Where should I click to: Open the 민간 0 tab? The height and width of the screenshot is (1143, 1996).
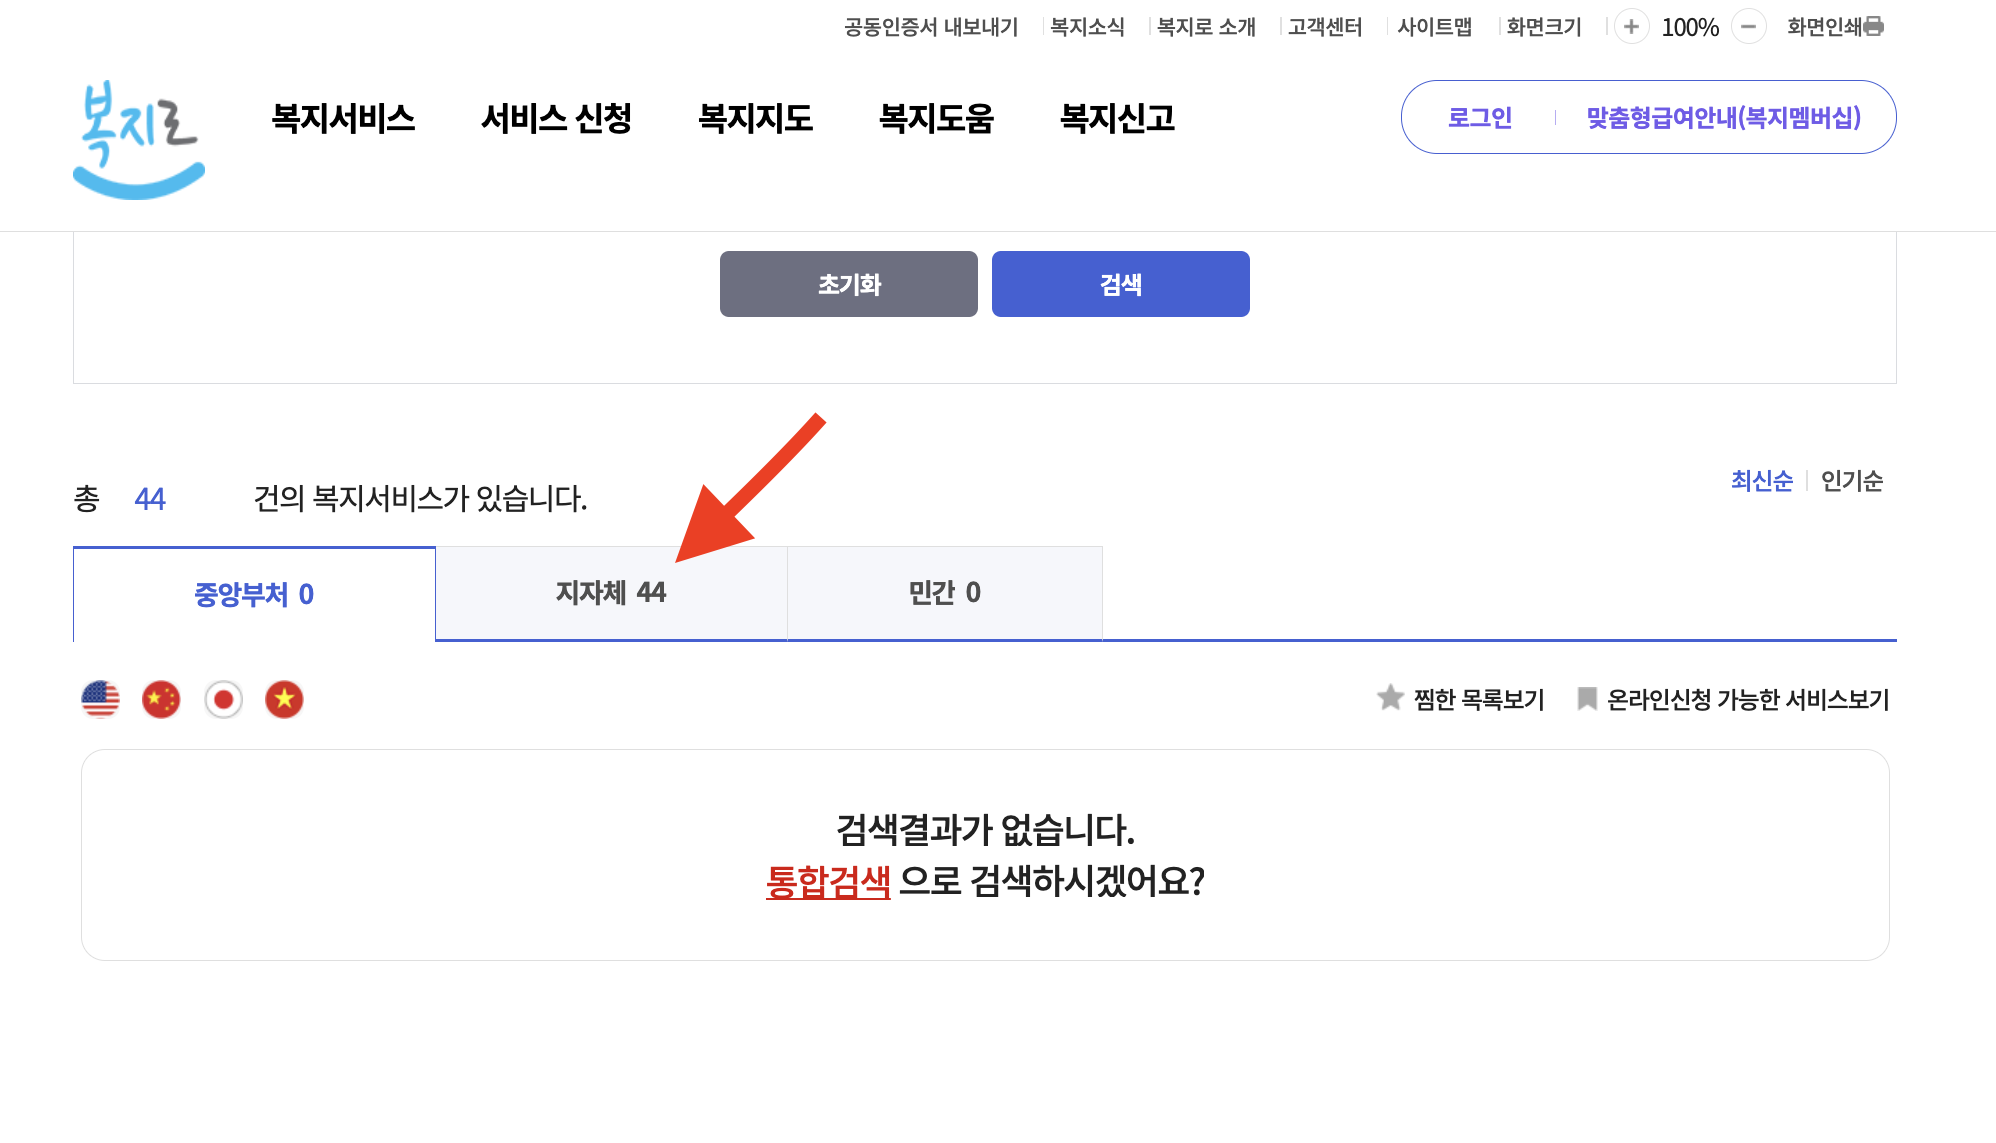[944, 592]
